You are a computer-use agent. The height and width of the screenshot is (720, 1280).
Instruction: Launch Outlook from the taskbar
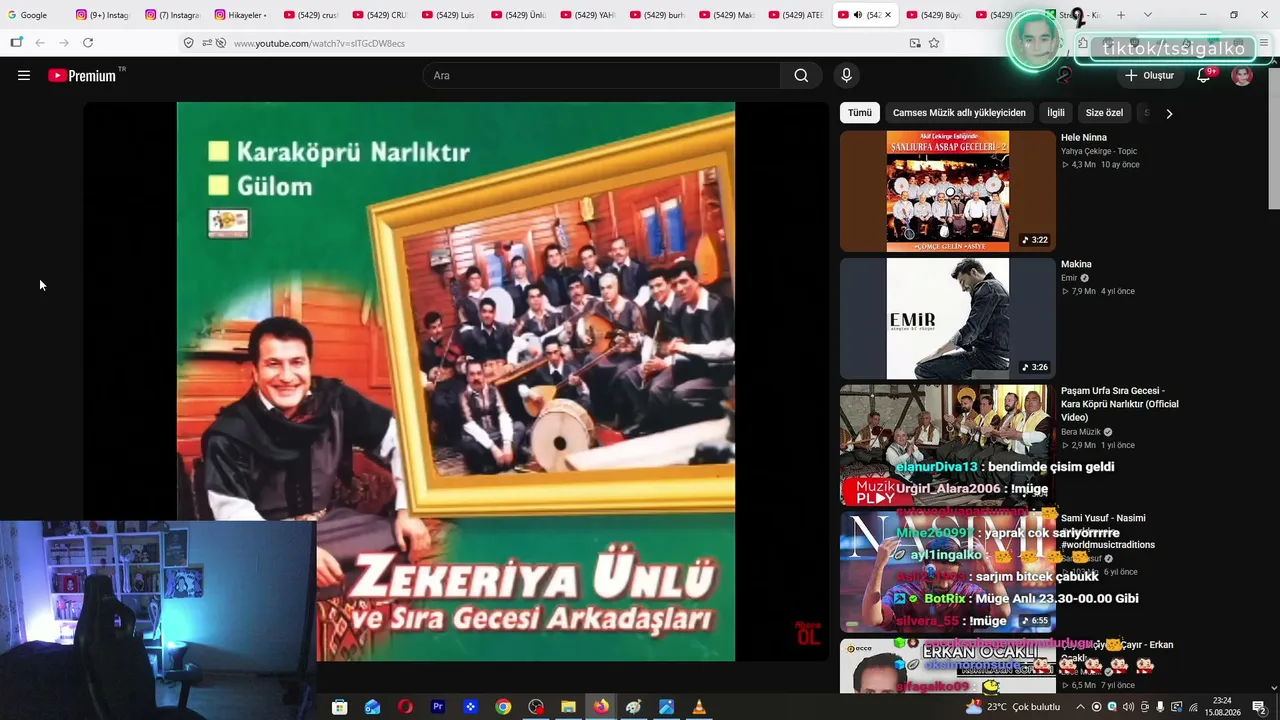tap(372, 707)
